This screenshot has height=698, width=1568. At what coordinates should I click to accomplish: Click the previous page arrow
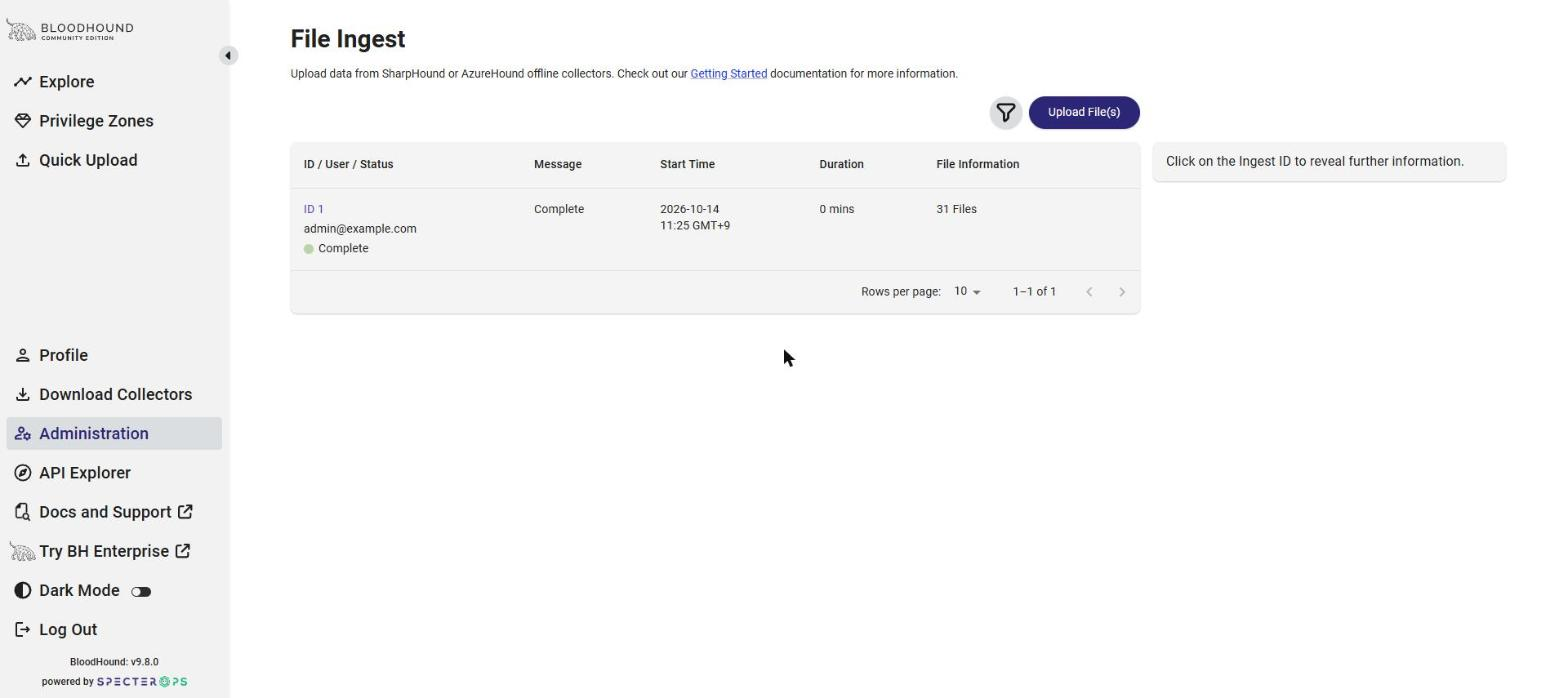point(1089,292)
